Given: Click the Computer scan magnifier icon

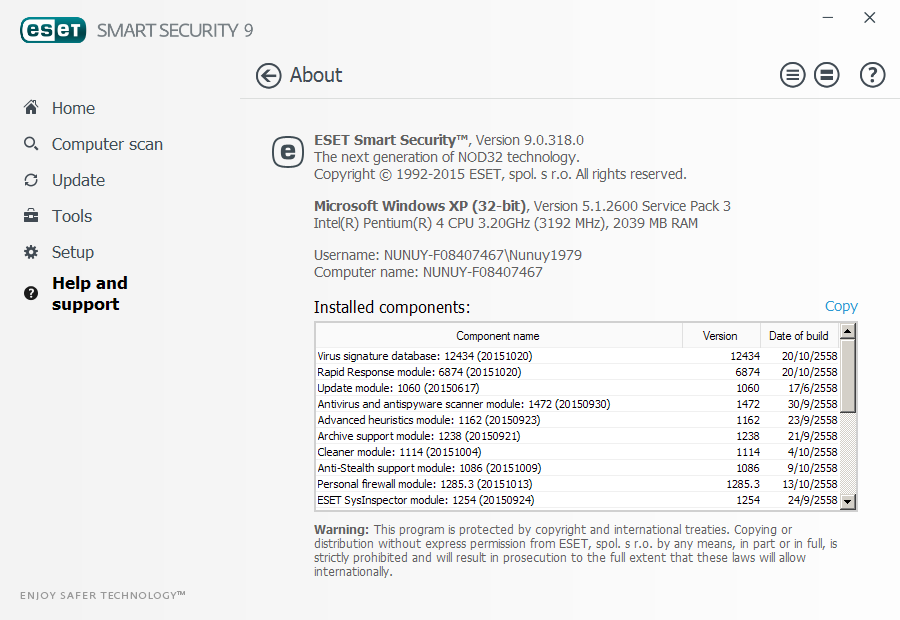Looking at the screenshot, I should 31,144.
